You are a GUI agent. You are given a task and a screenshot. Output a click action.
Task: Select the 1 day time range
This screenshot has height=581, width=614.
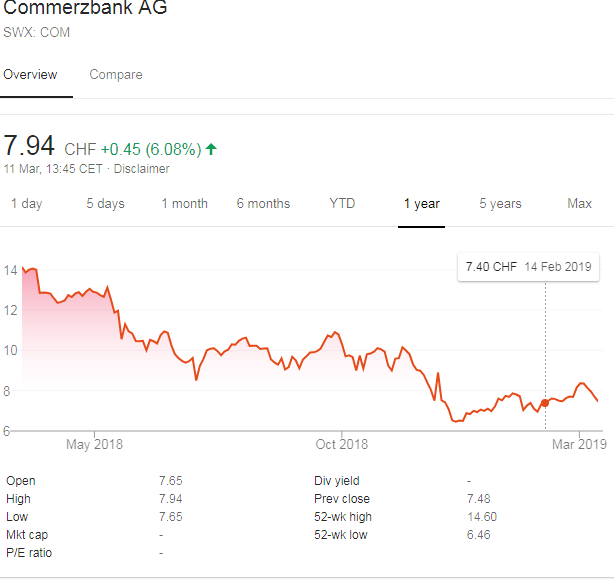[26, 204]
